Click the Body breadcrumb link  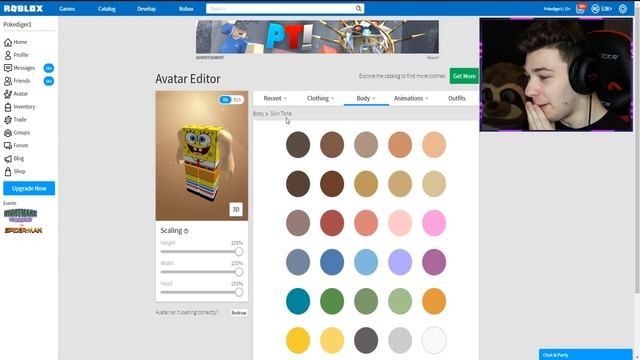click(258, 113)
